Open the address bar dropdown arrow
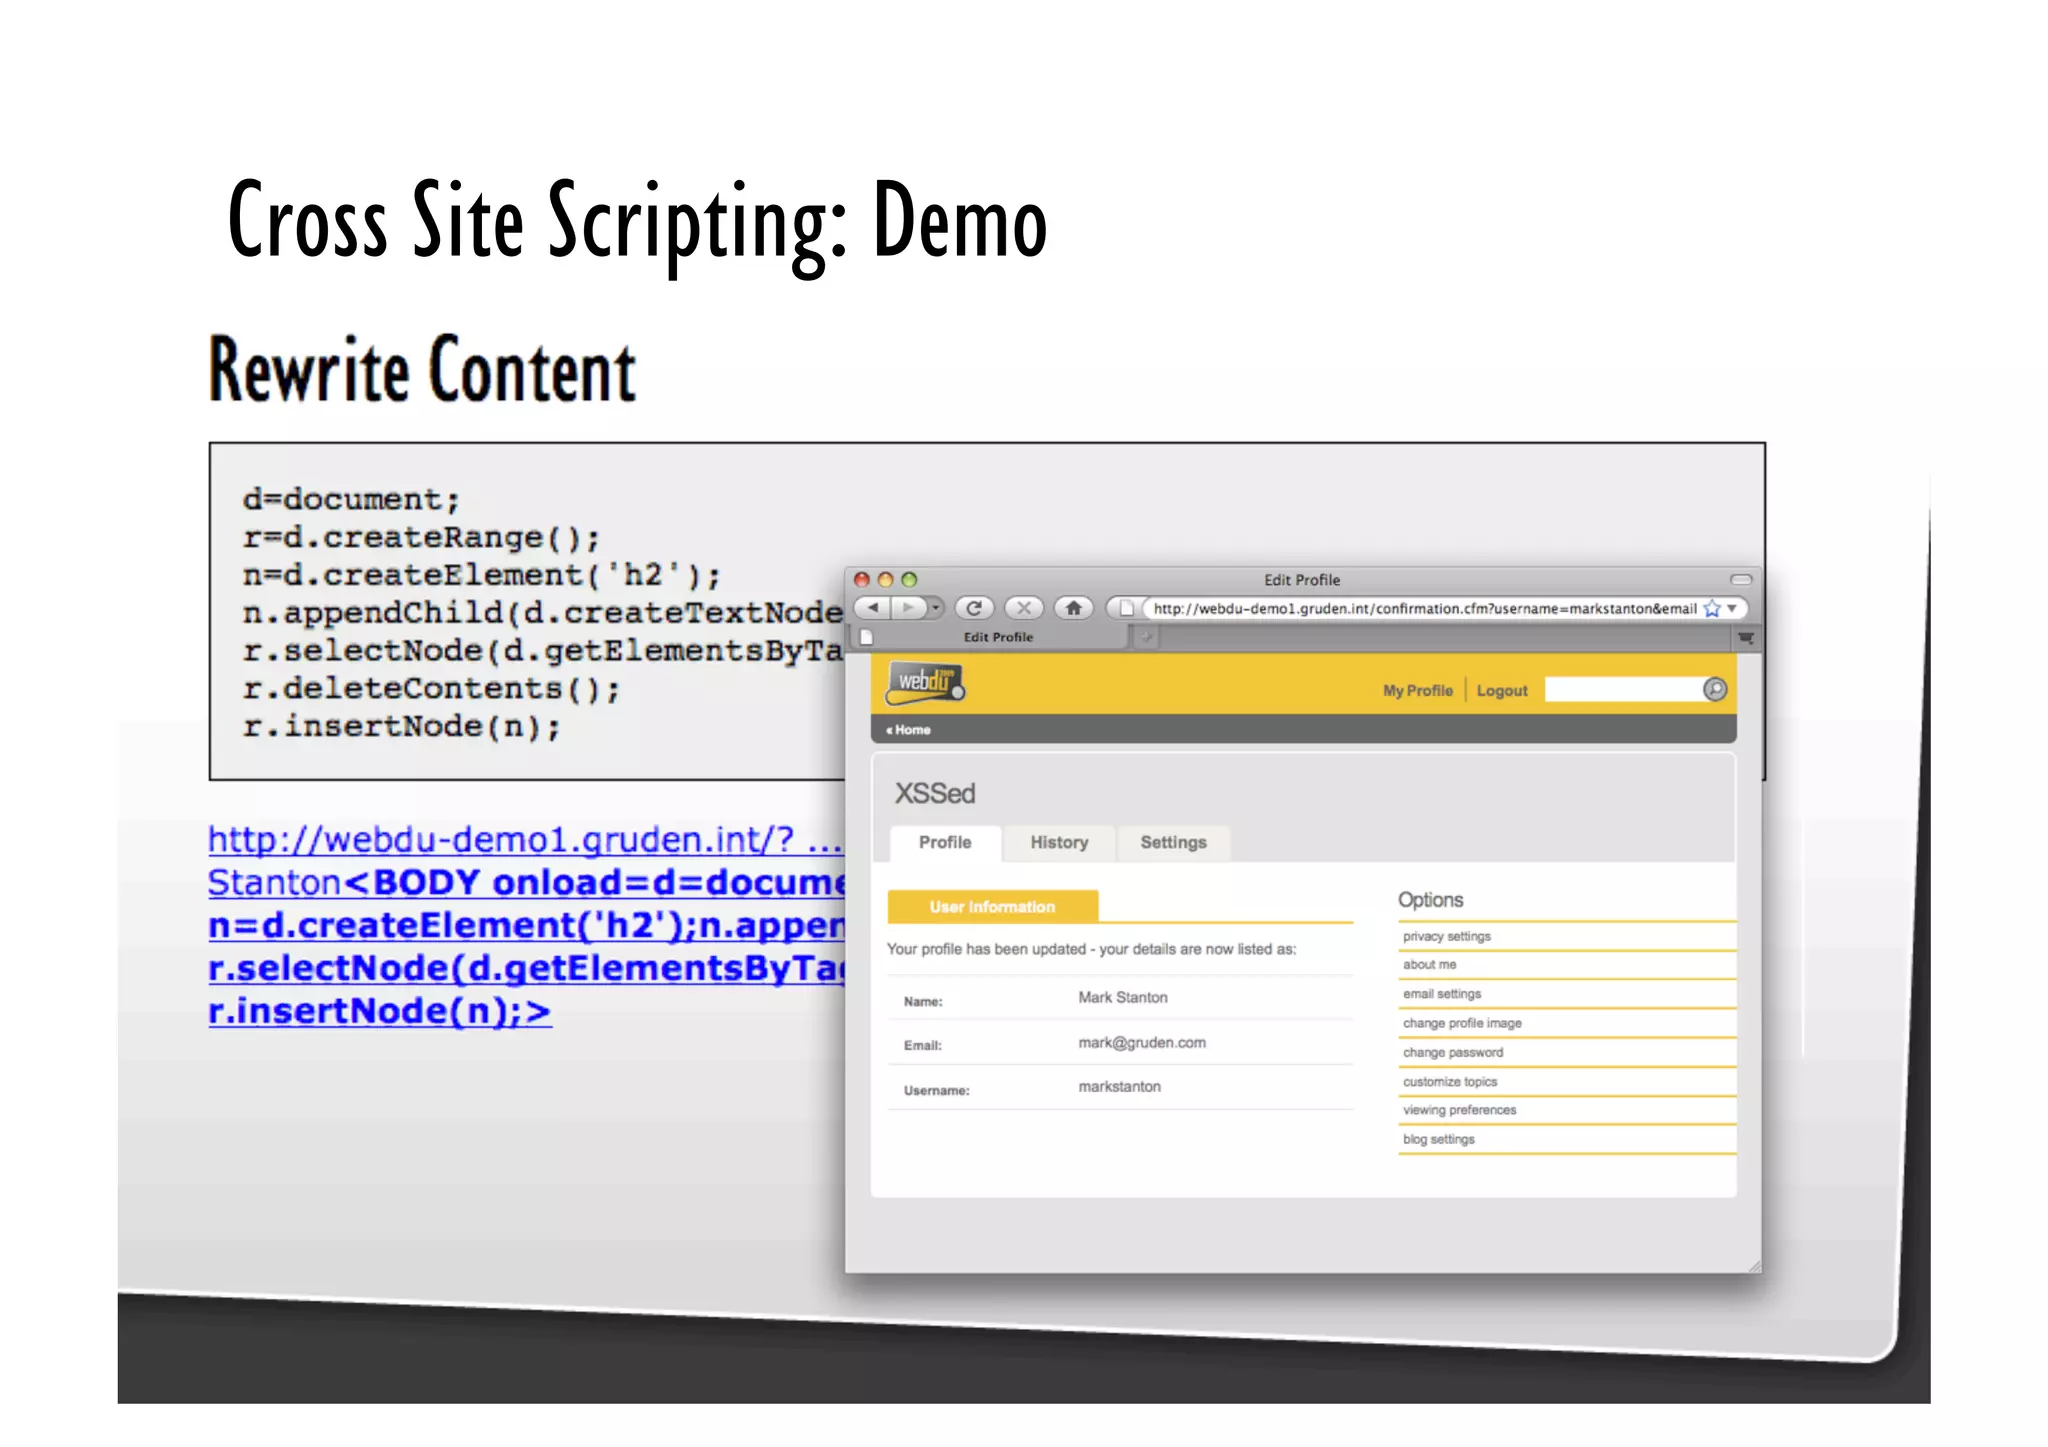The image size is (2048, 1447). click(1732, 608)
